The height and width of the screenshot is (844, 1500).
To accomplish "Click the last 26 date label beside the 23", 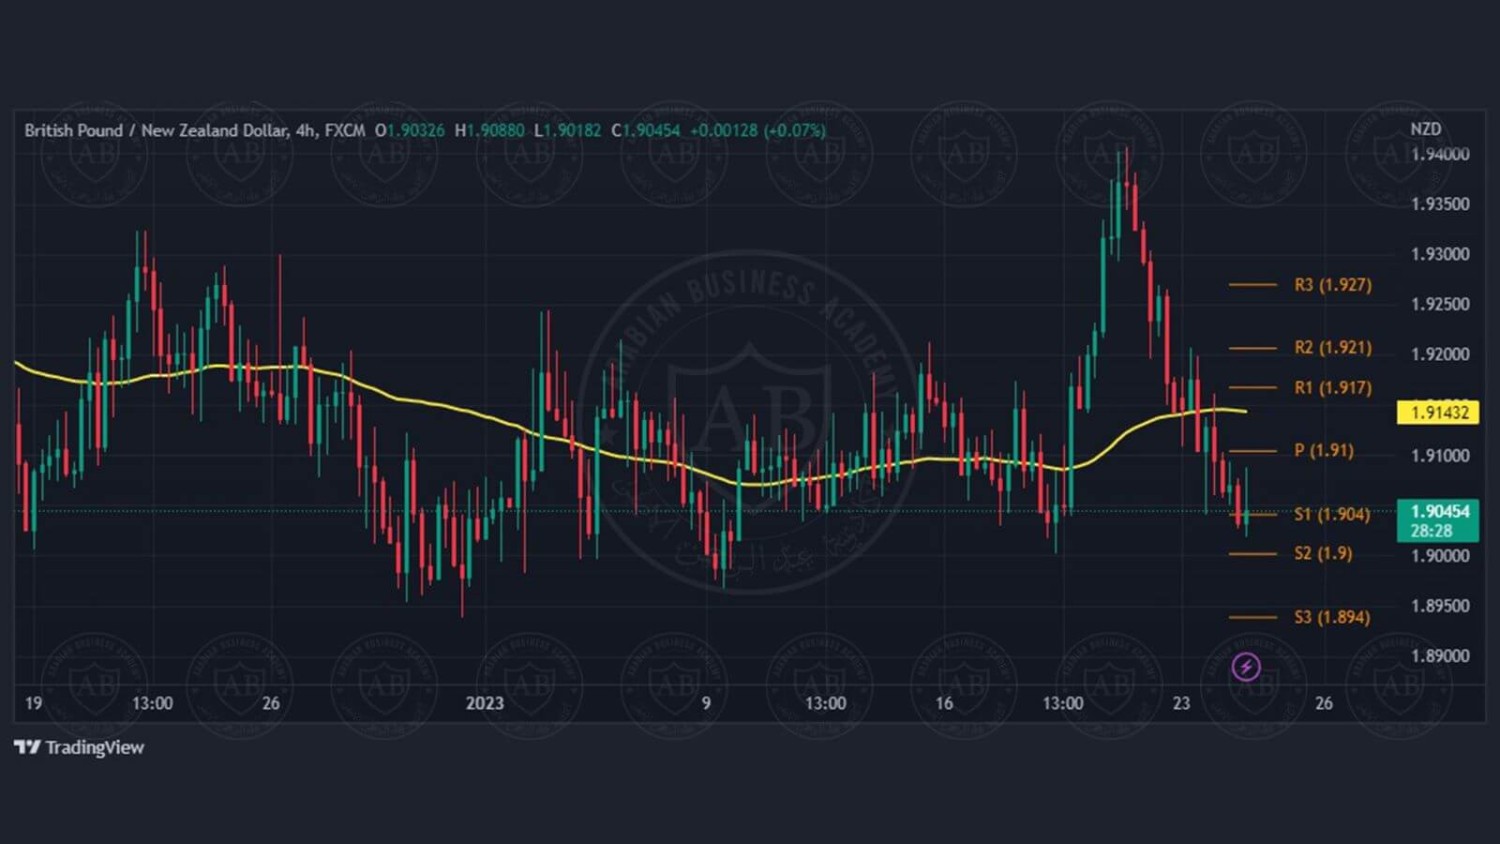I will point(1324,703).
